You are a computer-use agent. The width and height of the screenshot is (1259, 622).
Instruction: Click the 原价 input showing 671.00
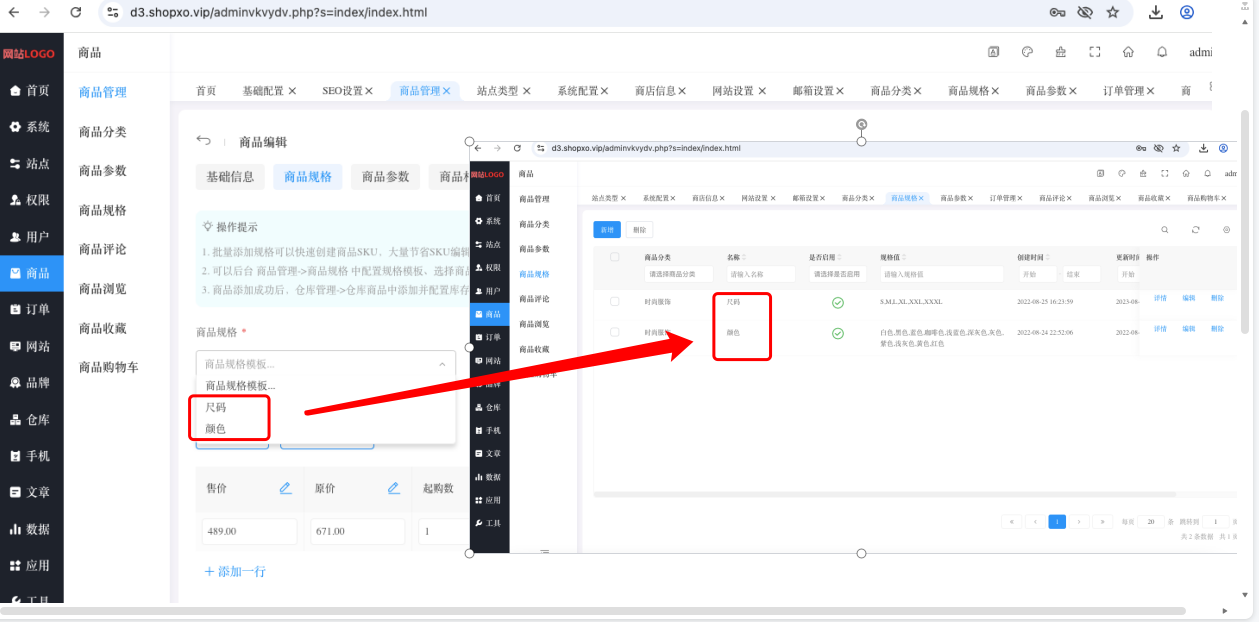tap(358, 531)
